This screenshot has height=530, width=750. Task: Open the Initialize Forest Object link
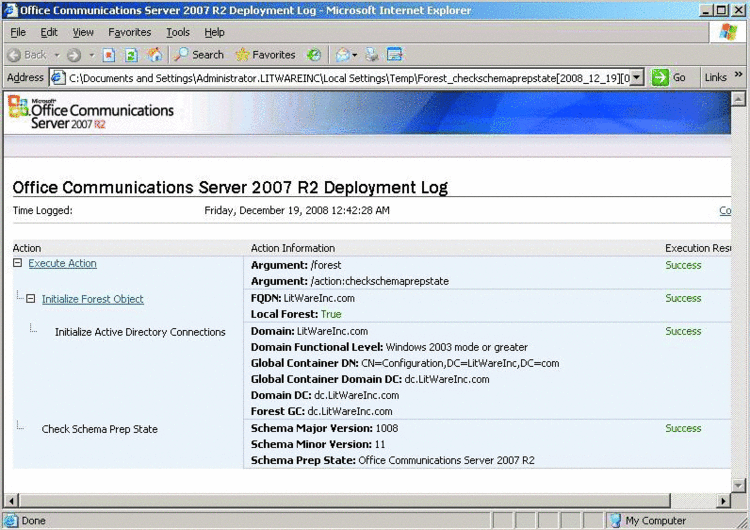coord(93,299)
